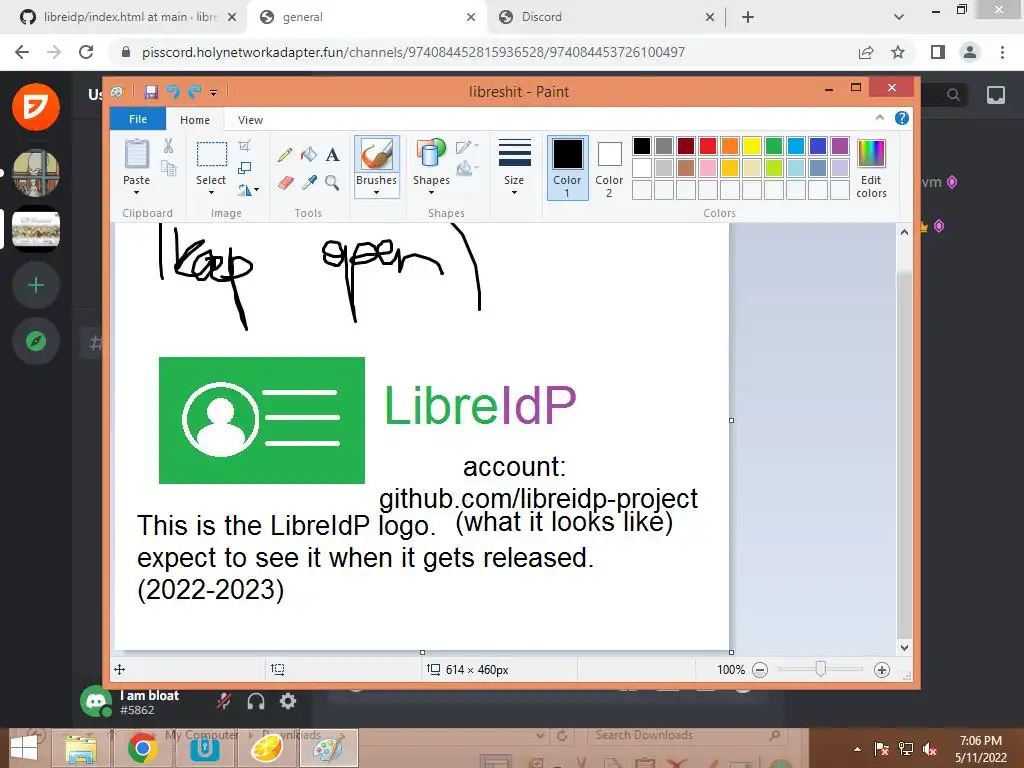Click the Save icon in Paint title bar

point(152,92)
